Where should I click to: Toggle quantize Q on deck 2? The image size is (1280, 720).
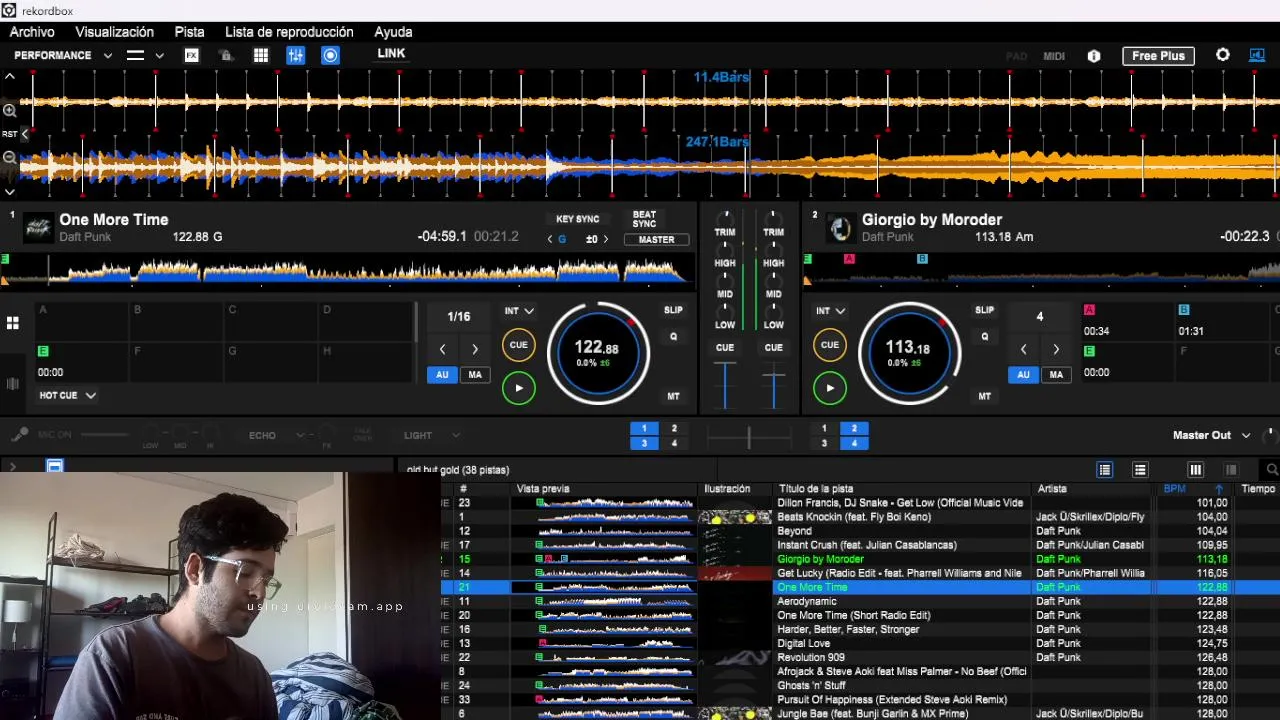coord(984,337)
